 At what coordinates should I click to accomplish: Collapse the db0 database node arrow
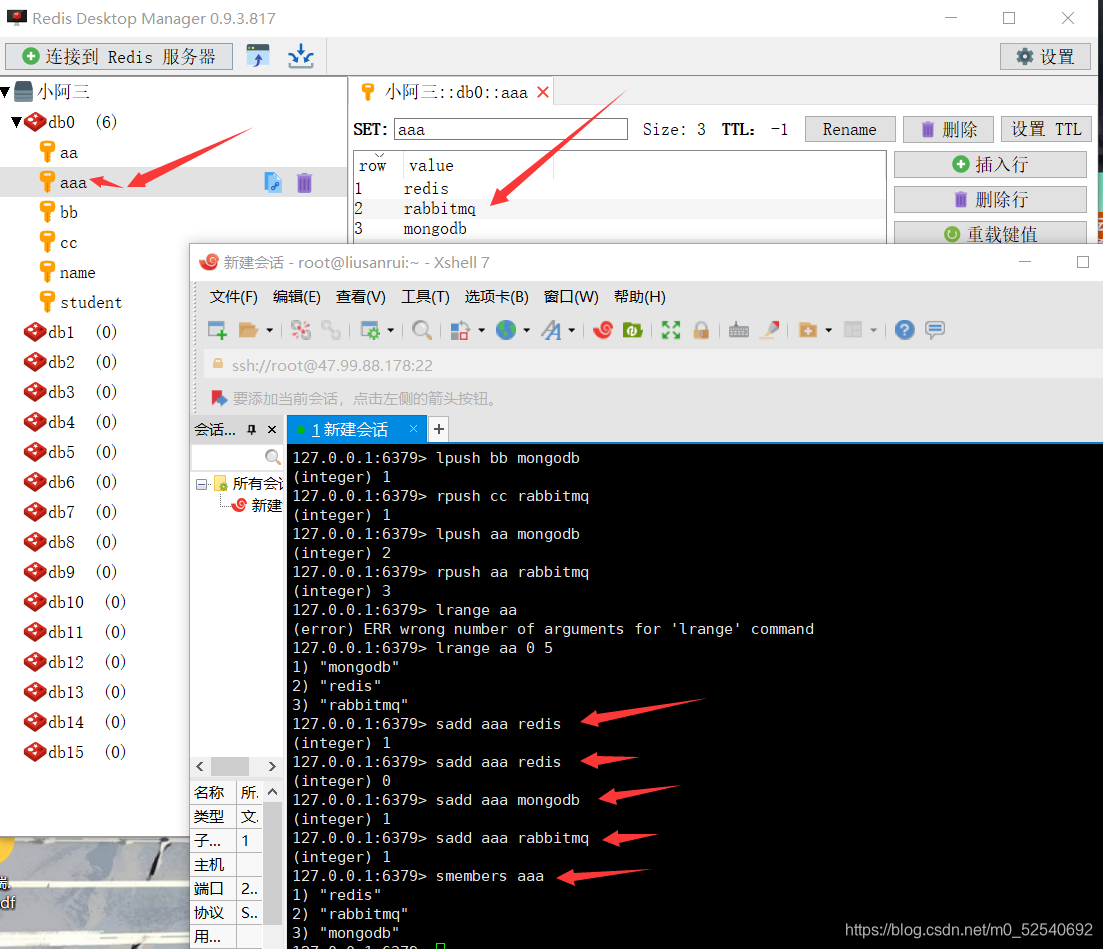[x=17, y=122]
